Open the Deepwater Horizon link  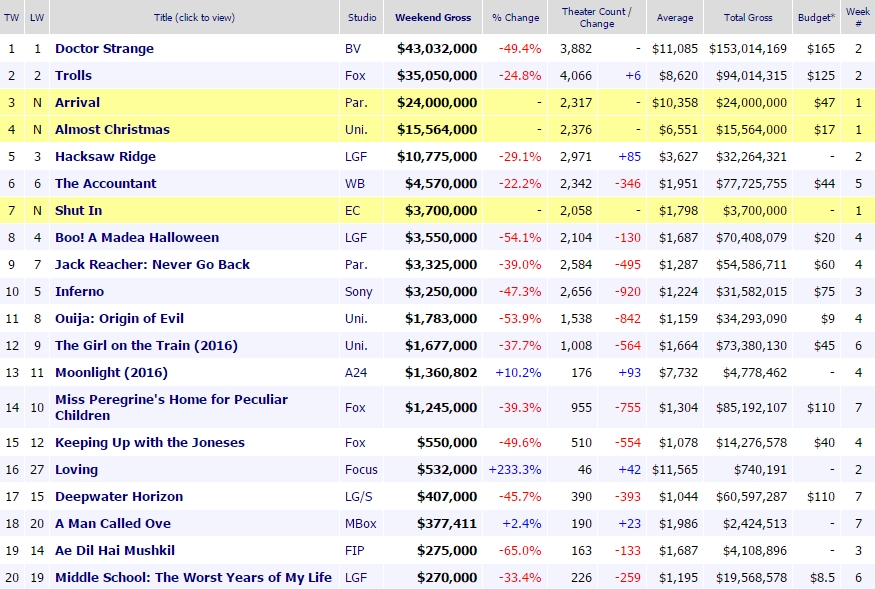pos(119,497)
